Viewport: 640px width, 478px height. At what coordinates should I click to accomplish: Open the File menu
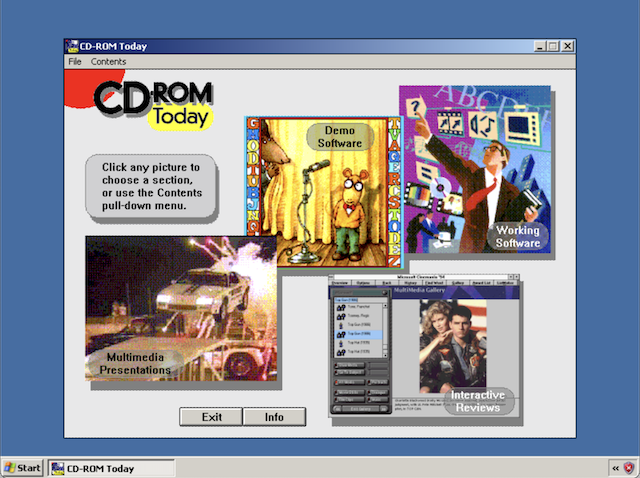tap(75, 62)
